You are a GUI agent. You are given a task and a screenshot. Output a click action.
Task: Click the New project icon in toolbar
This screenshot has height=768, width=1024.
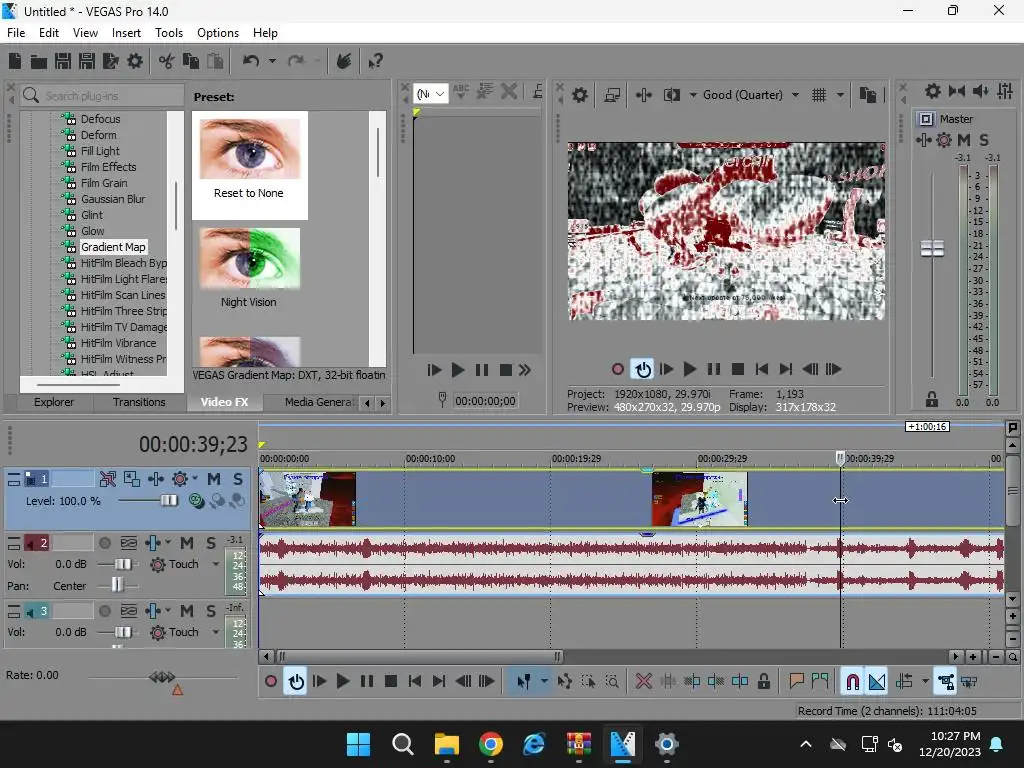tap(15, 61)
